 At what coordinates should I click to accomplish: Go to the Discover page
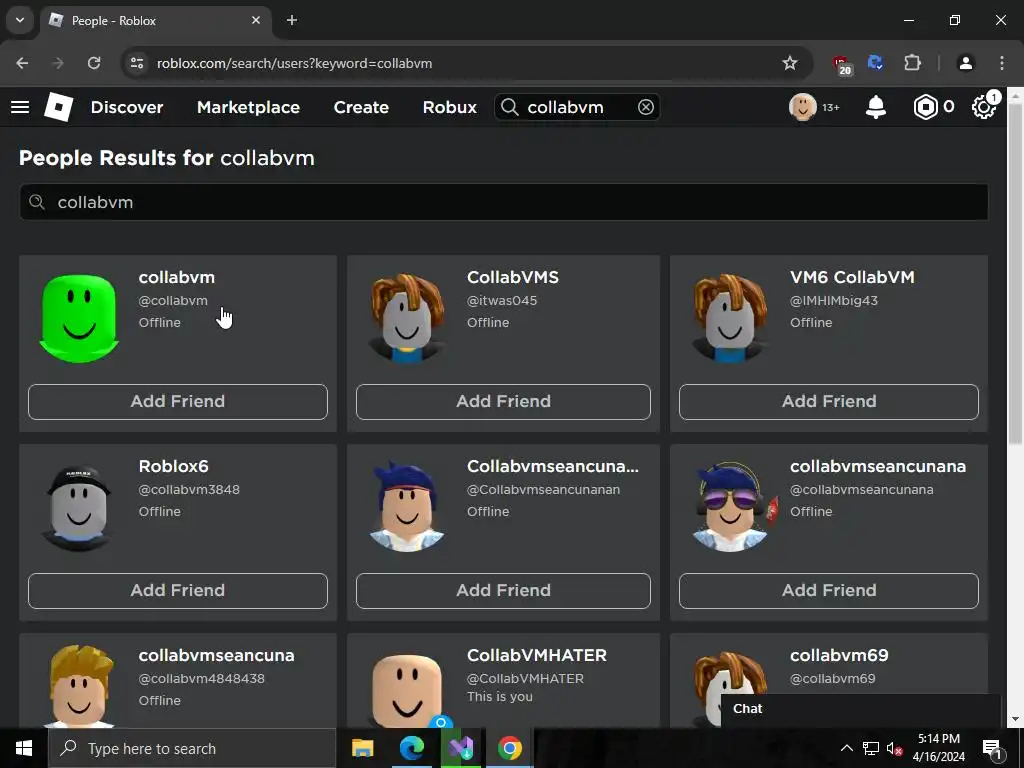(x=127, y=107)
